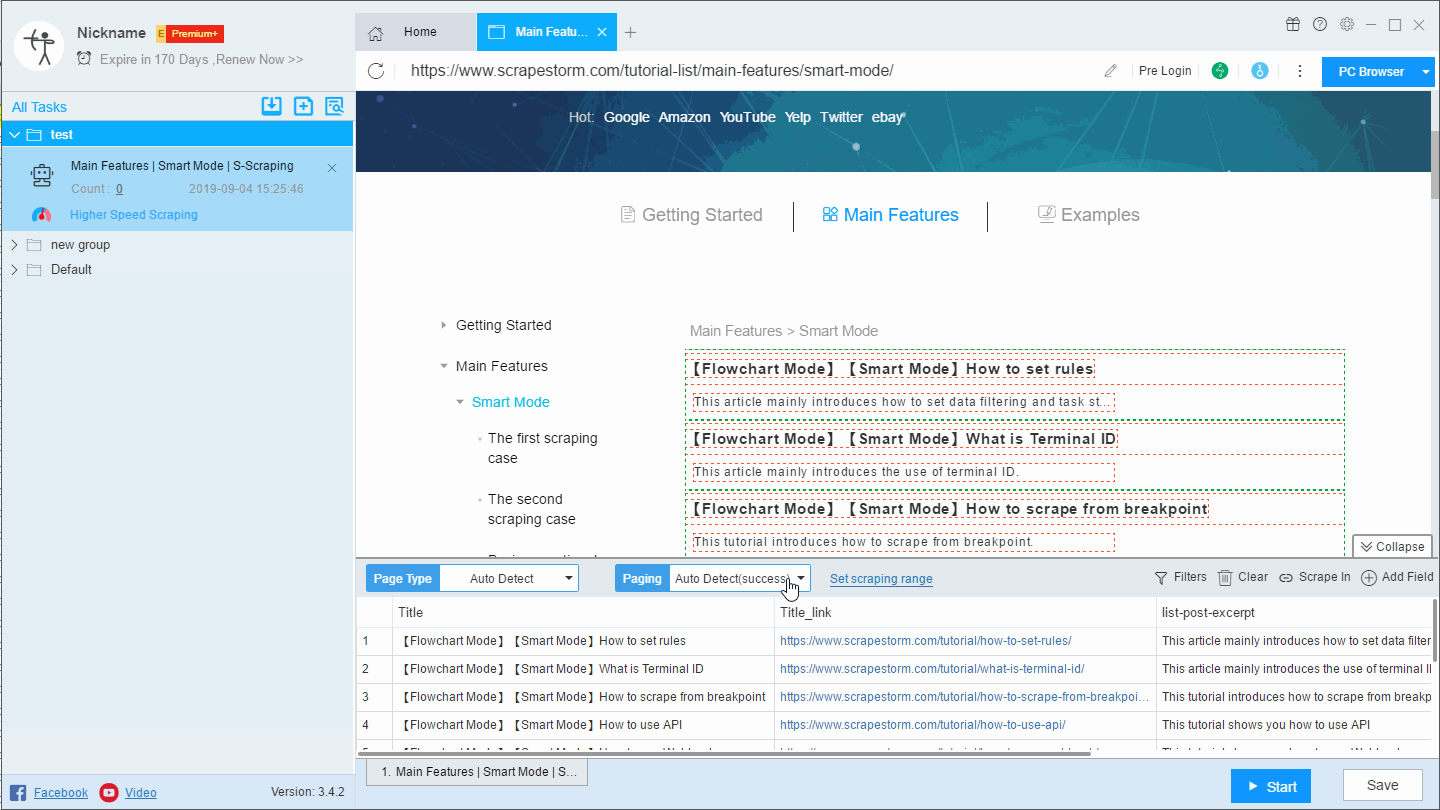This screenshot has height=810, width=1440.
Task: Expand the 'new group' folder
Action: (15, 245)
